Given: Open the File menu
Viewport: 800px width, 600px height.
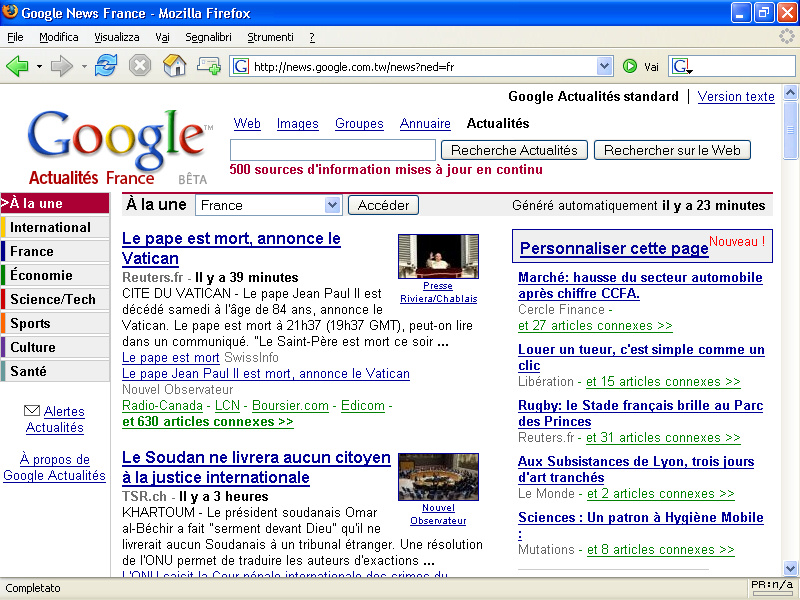Looking at the screenshot, I should tap(15, 37).
